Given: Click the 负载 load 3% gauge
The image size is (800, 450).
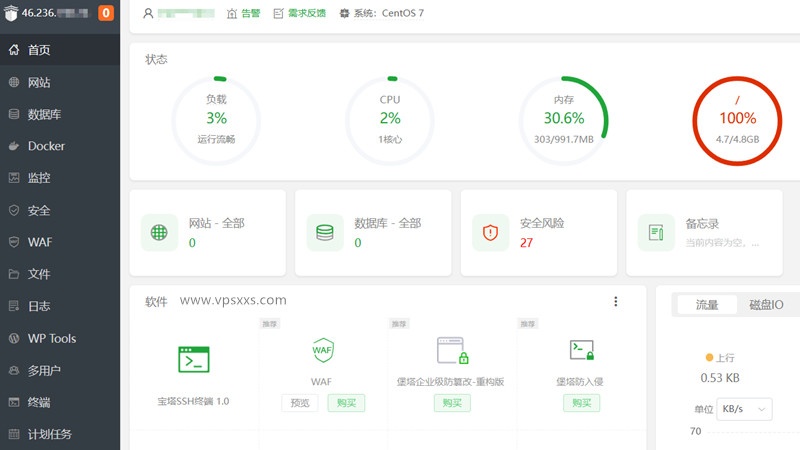Looking at the screenshot, I should pyautogui.click(x=216, y=121).
